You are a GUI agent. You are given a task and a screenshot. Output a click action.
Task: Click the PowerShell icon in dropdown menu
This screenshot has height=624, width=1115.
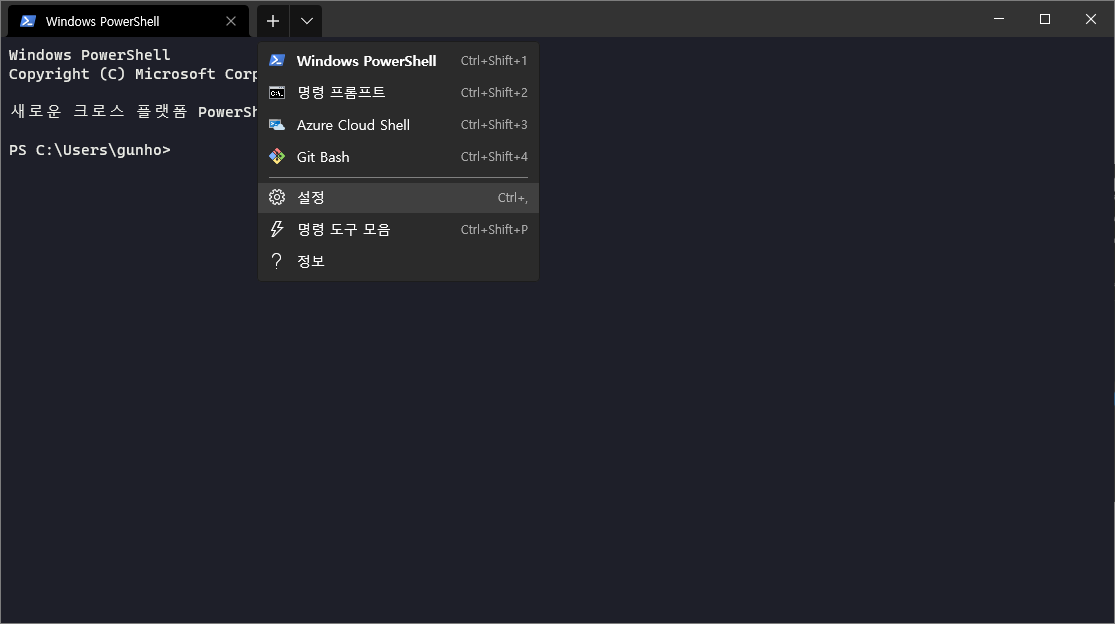[277, 60]
